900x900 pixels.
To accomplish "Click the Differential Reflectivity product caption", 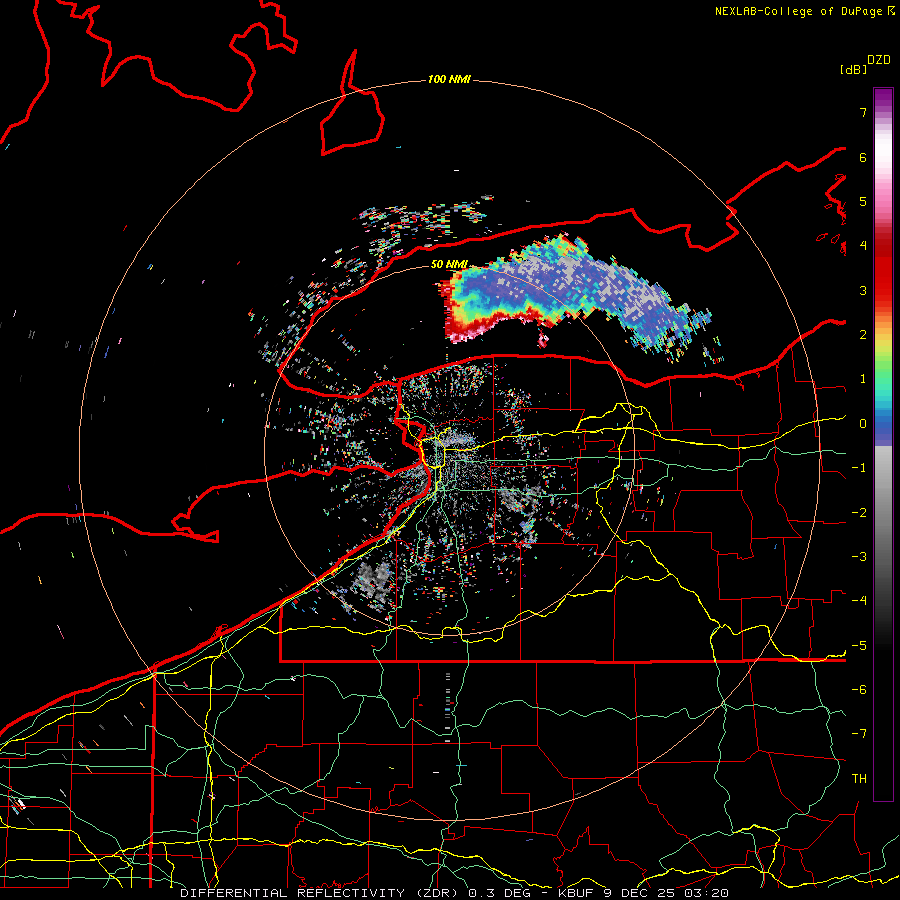I will 454,893.
